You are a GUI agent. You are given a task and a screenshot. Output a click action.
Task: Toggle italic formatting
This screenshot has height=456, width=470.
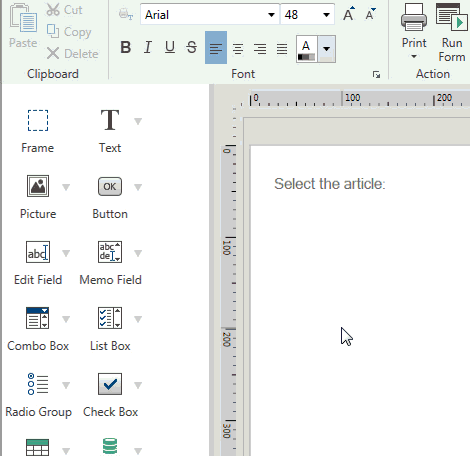tap(148, 47)
